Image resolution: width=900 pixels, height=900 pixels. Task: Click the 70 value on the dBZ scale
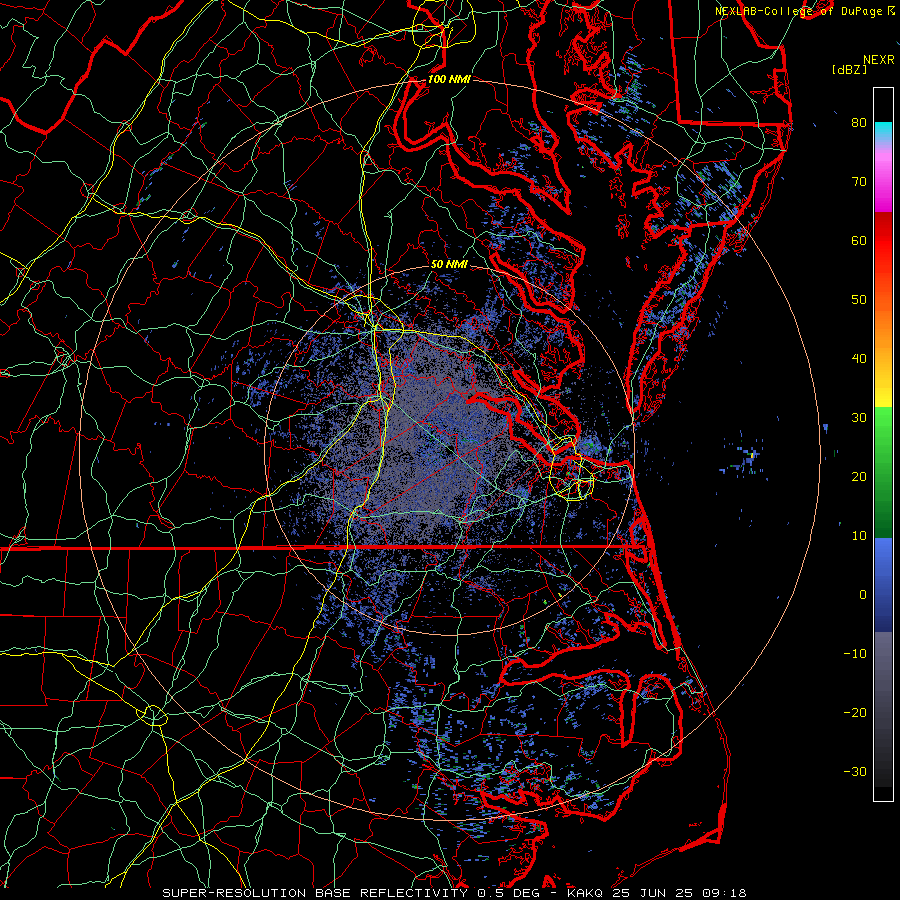pyautogui.click(x=859, y=181)
